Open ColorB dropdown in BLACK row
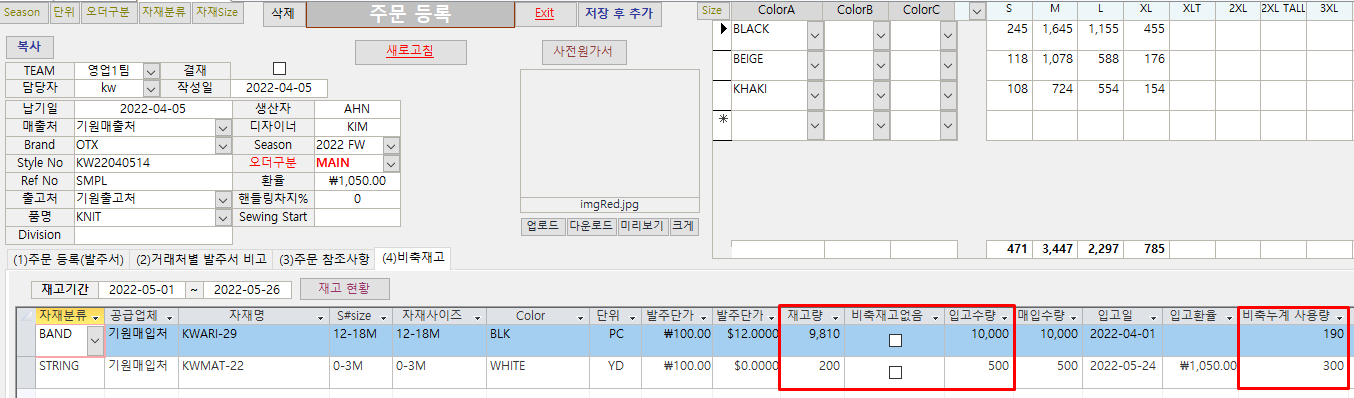The height and width of the screenshot is (398, 1354). tap(881, 35)
